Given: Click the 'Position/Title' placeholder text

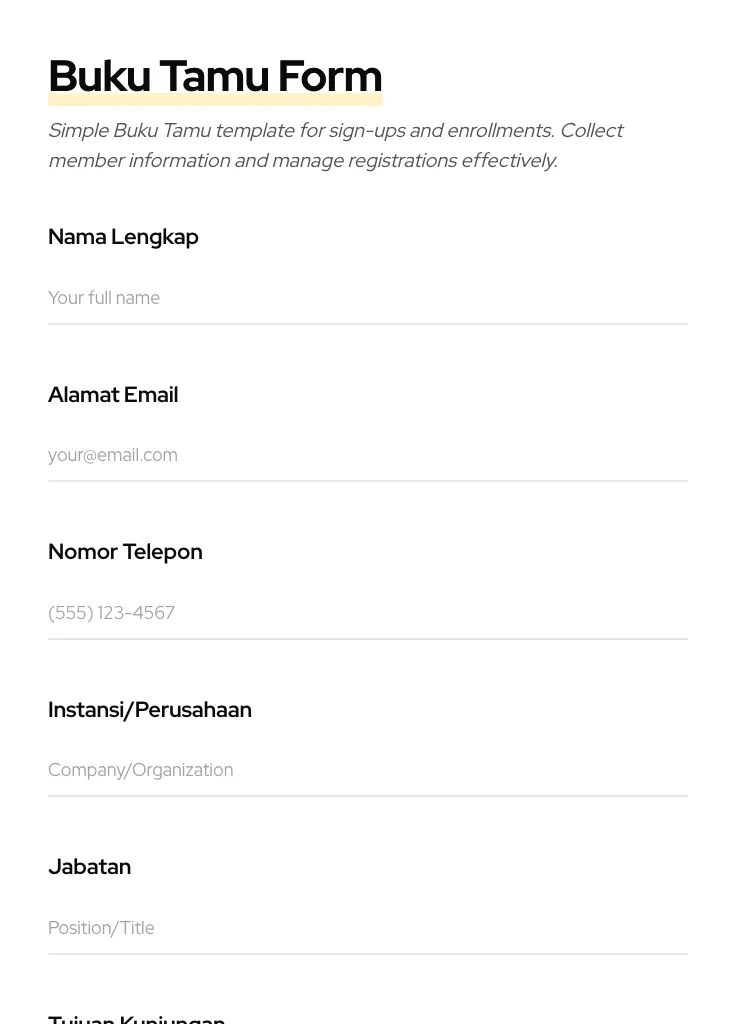Looking at the screenshot, I should point(101,928).
